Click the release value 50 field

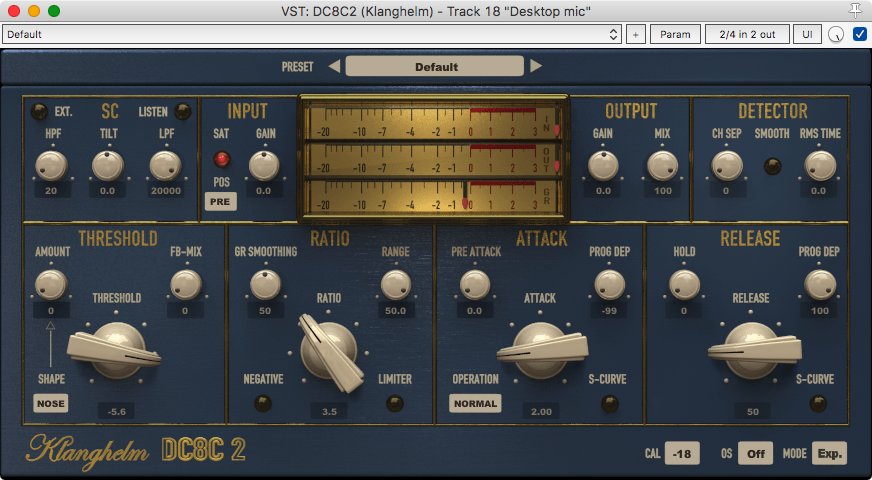[752, 412]
